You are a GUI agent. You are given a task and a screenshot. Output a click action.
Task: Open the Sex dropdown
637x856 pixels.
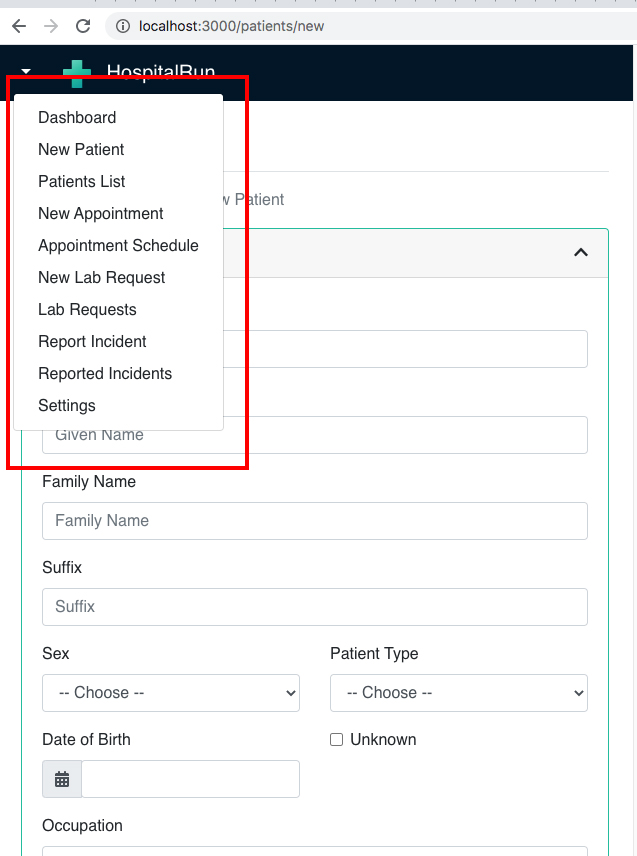[x=170, y=692]
